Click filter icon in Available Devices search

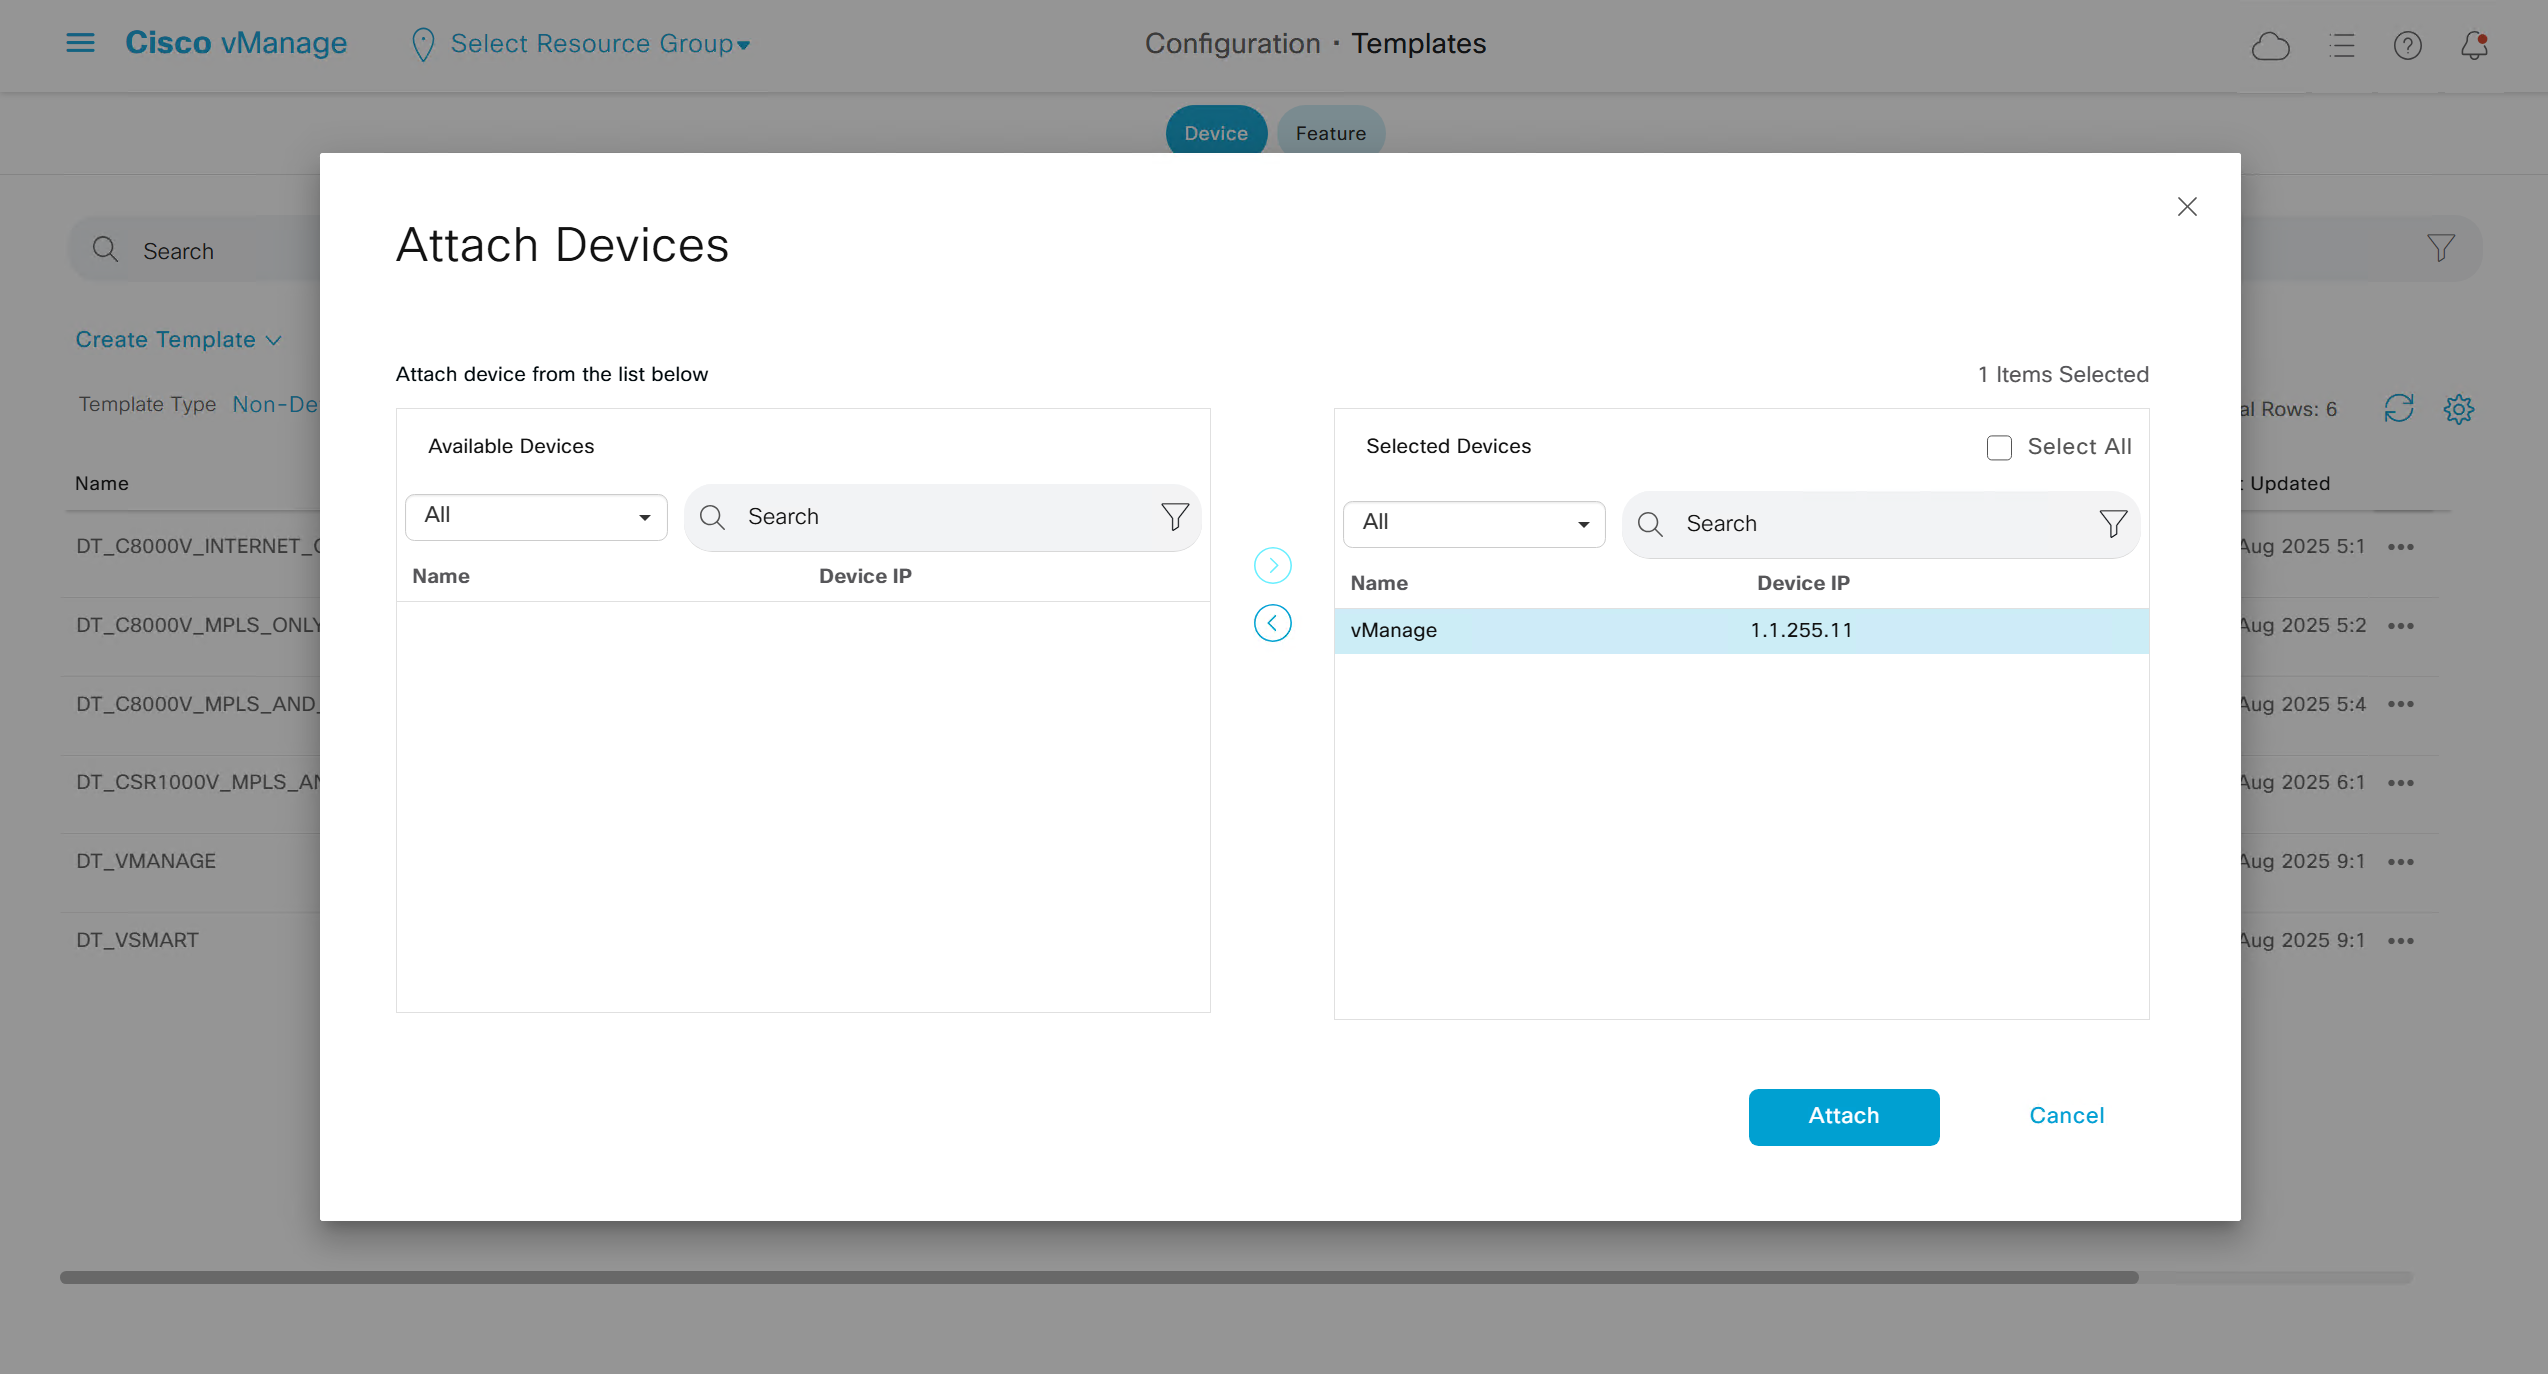tap(1174, 517)
